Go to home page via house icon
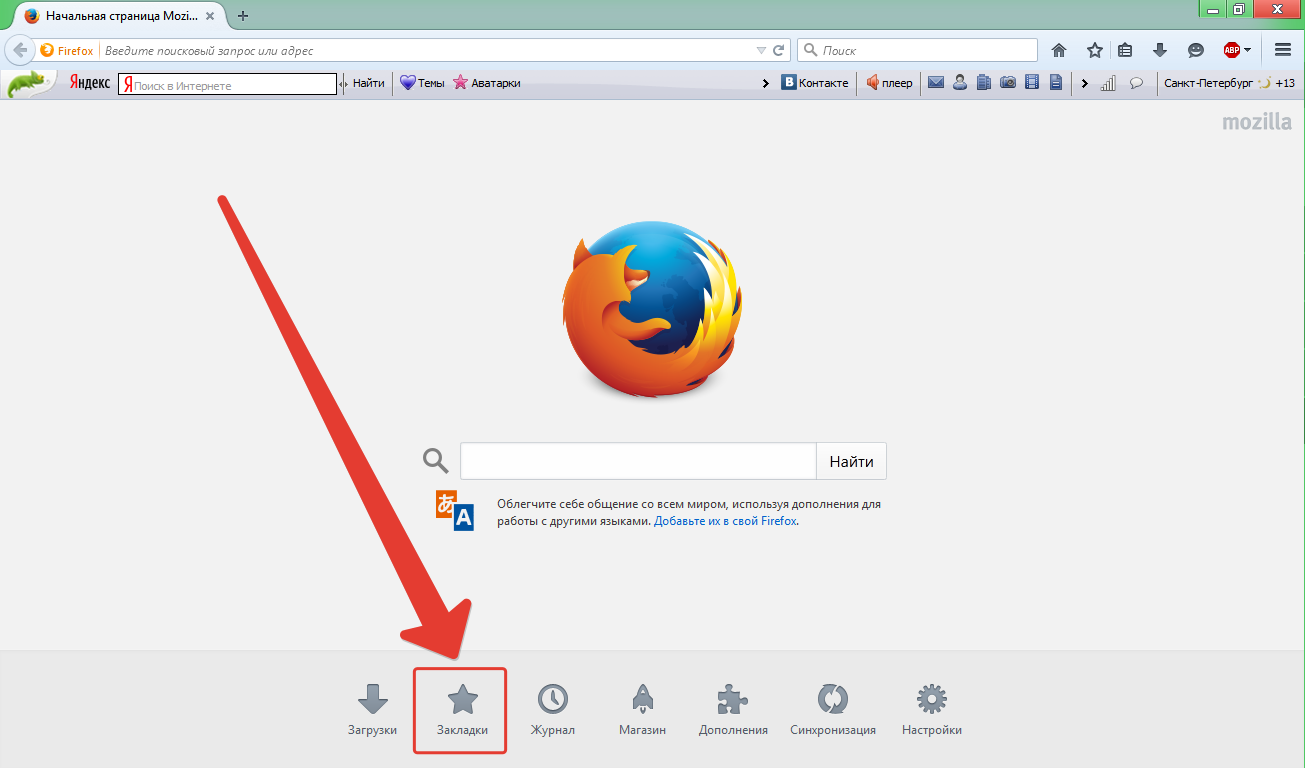Image resolution: width=1305 pixels, height=768 pixels. coord(1059,50)
